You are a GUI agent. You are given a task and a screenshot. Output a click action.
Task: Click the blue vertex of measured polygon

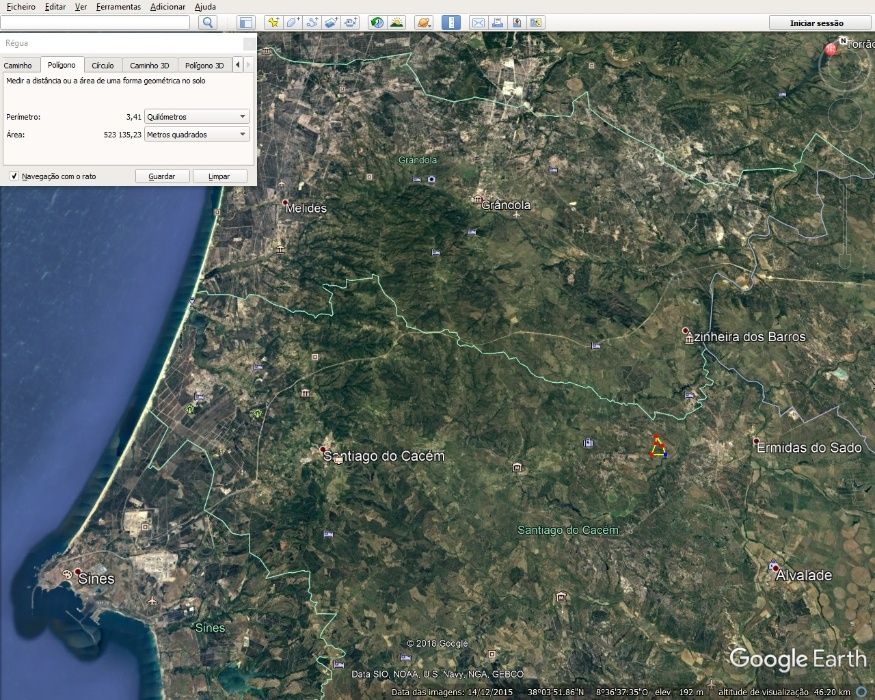coord(666,455)
